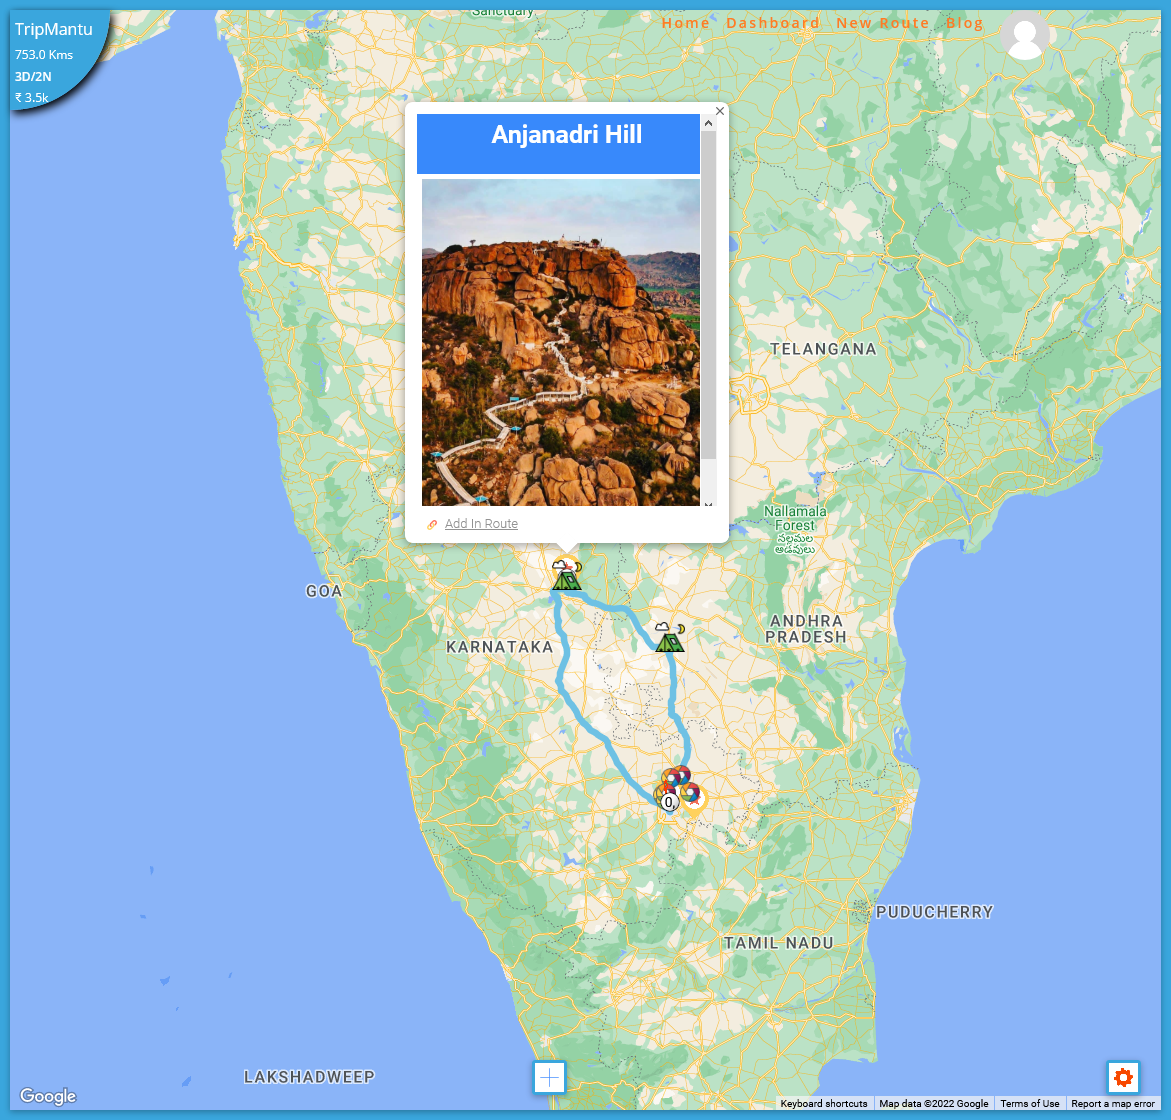Click the Anjanadri Hill photo
Screen dimensions: 1171x1120
click(561, 342)
